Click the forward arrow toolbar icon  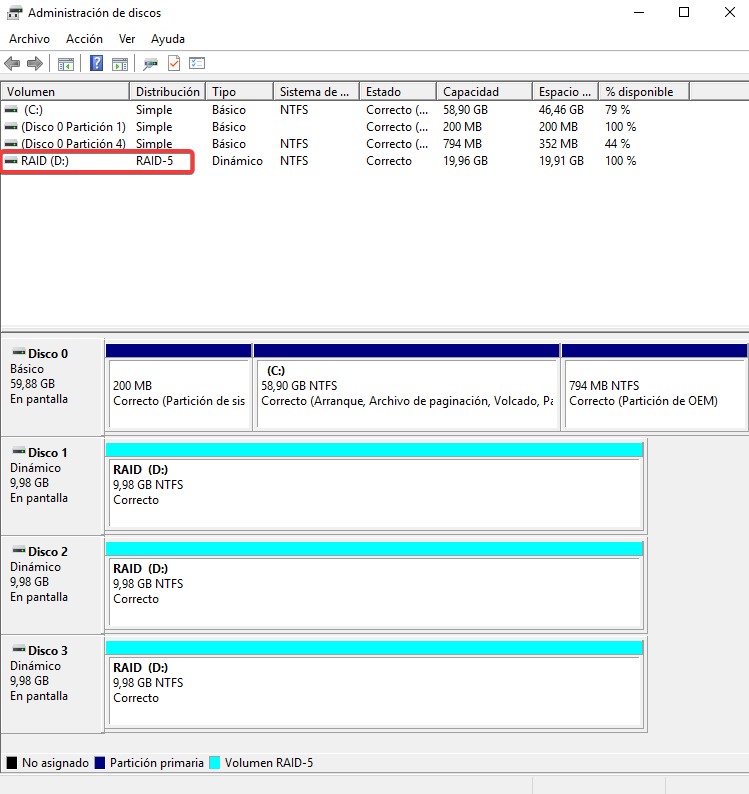35,64
